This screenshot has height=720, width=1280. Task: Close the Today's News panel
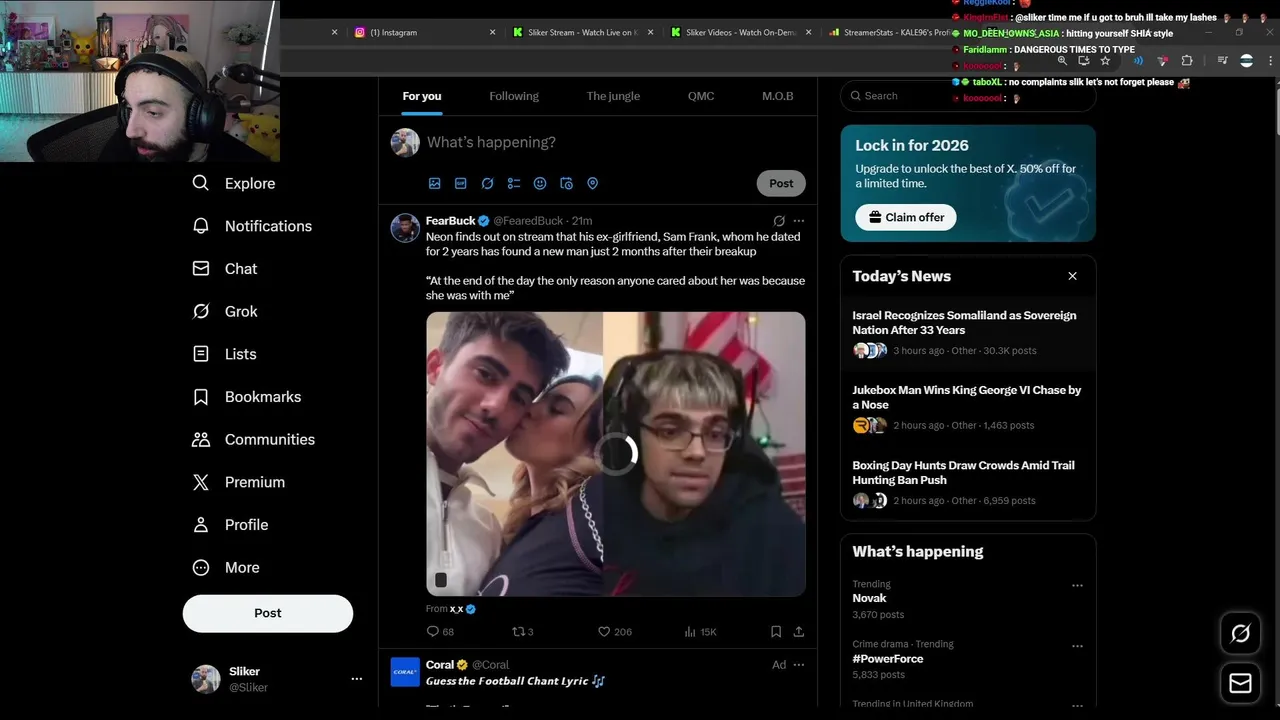click(1072, 276)
